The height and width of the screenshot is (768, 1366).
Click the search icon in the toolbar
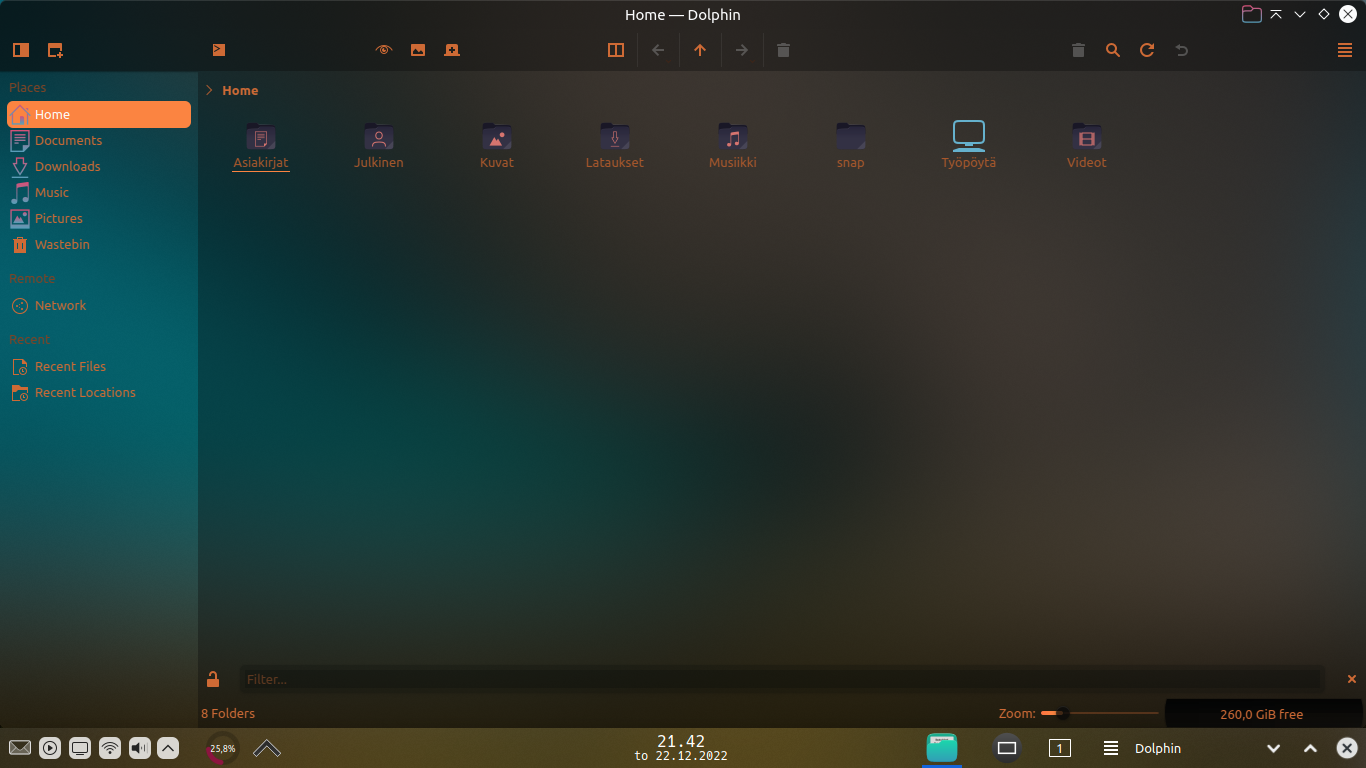(1112, 49)
